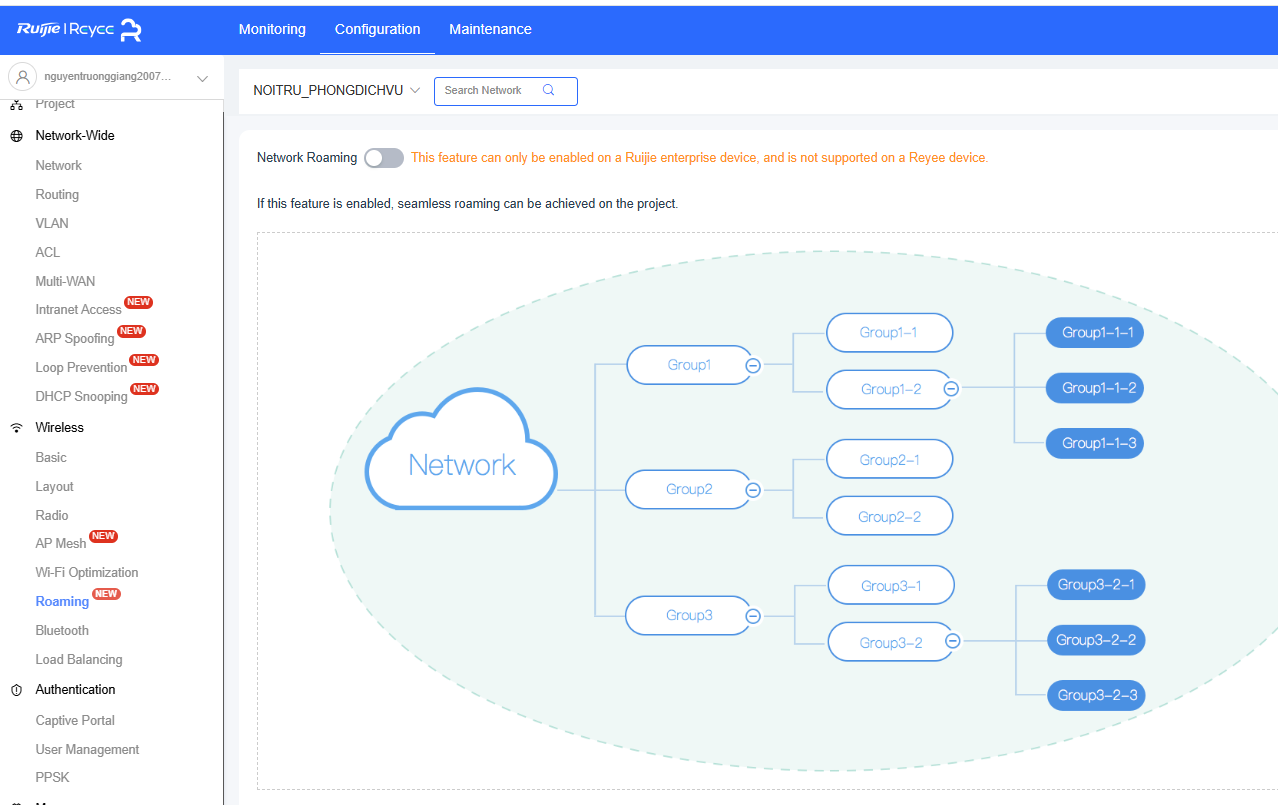Click the Authentication shield icon
Viewport: 1278px width, 805px height.
pyautogui.click(x=16, y=690)
